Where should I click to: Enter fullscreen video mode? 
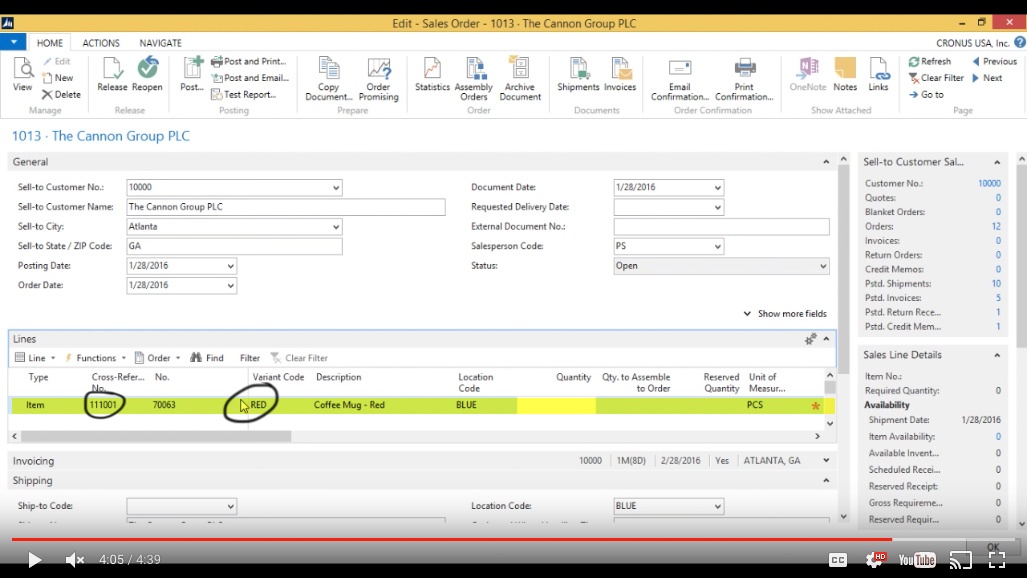pyautogui.click(x=997, y=560)
